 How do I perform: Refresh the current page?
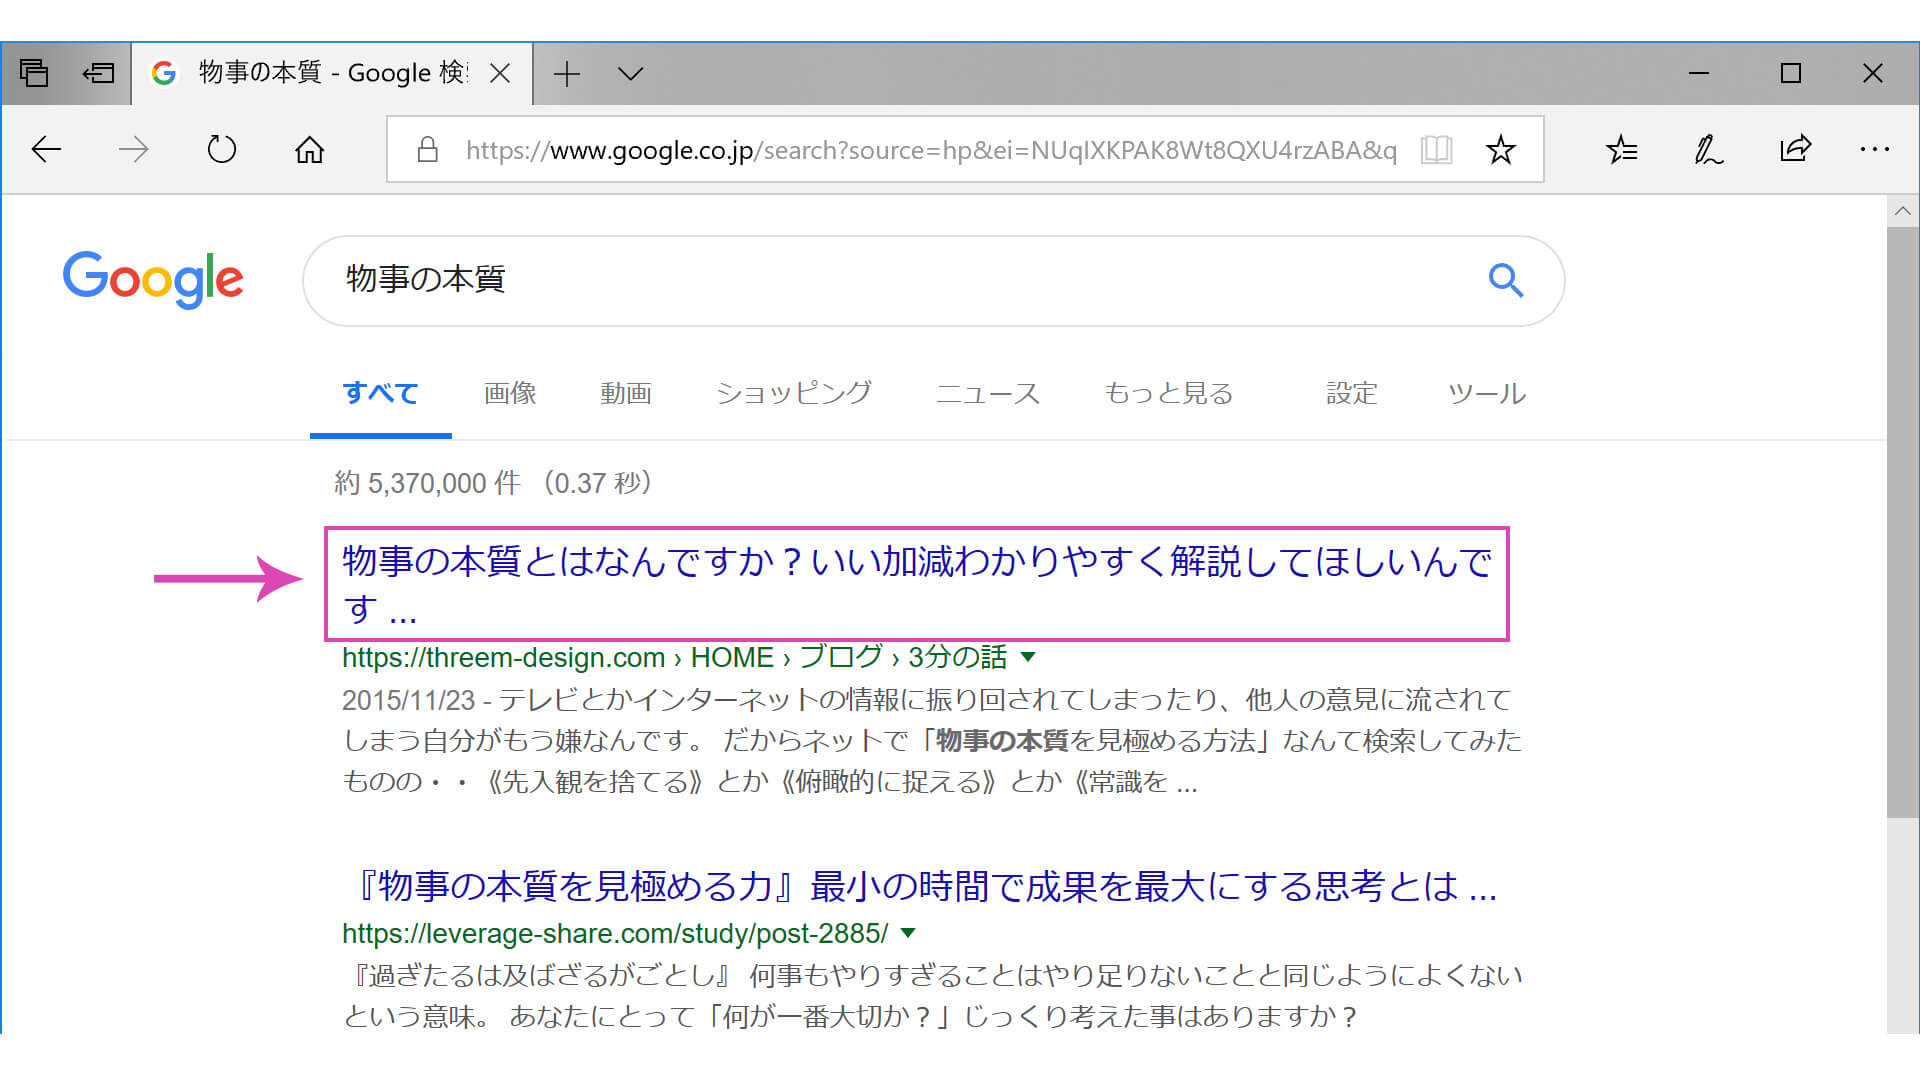[221, 150]
